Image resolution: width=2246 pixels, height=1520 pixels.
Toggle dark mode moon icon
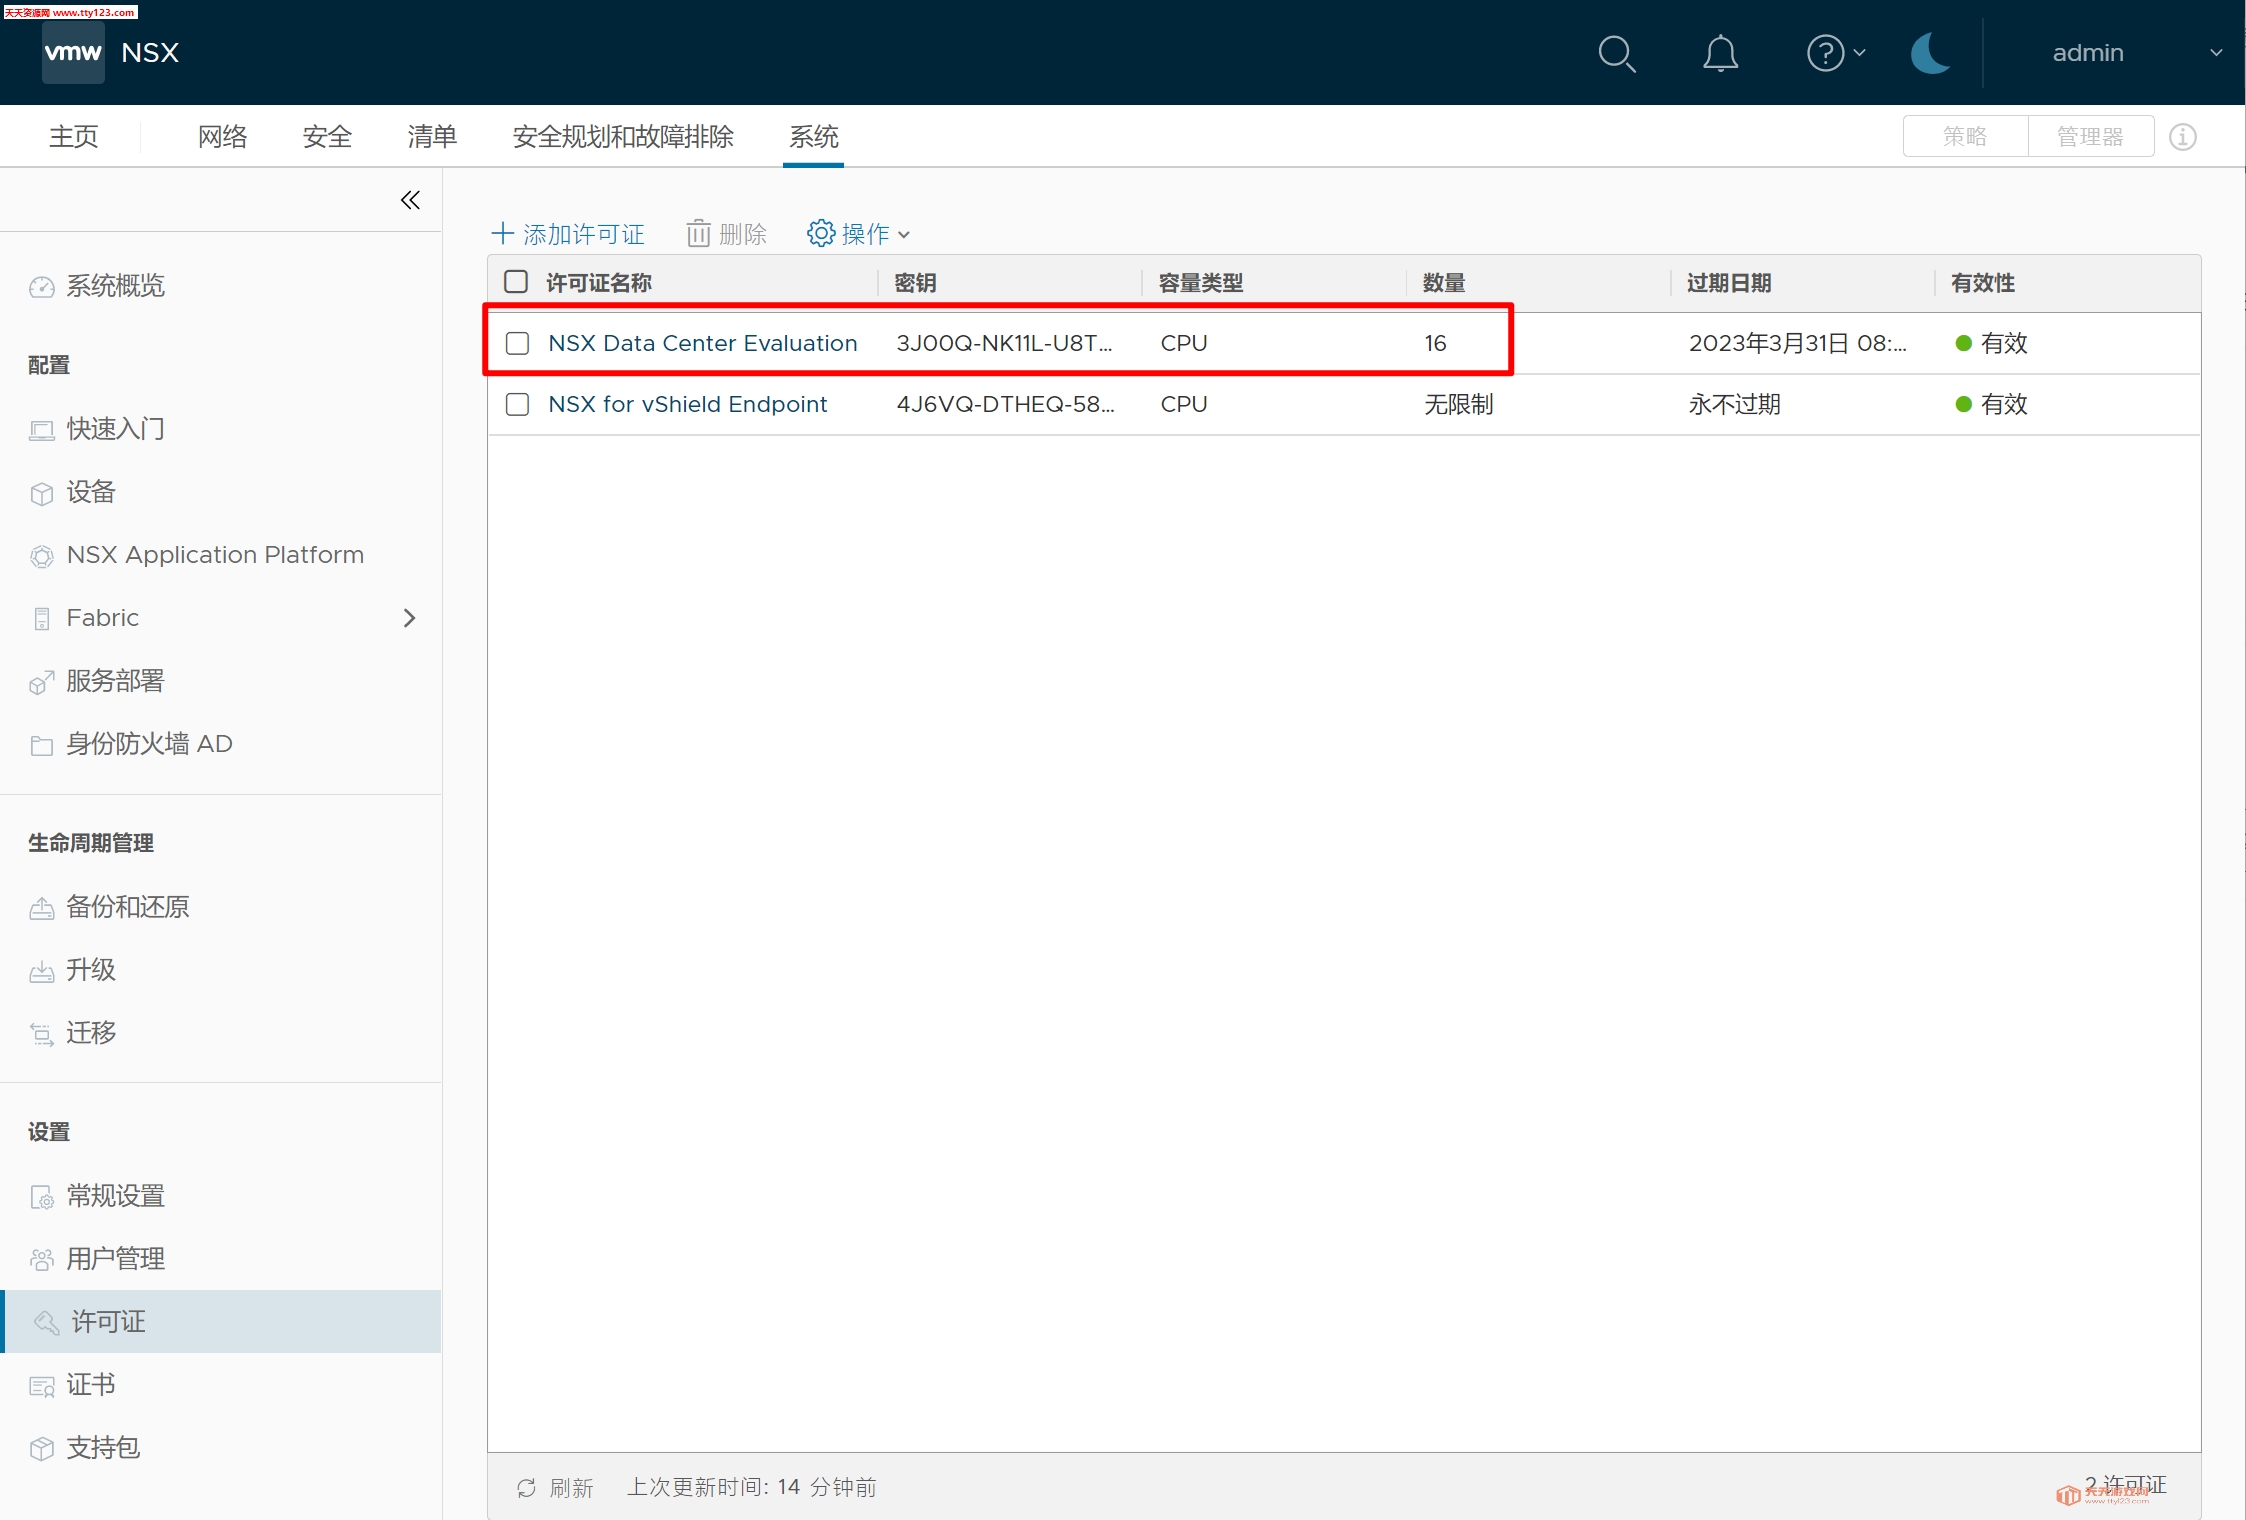1930,53
